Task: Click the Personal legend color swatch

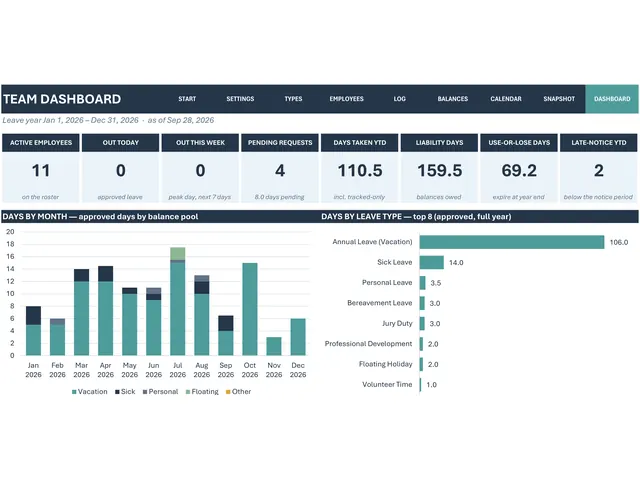Action: pyautogui.click(x=145, y=392)
